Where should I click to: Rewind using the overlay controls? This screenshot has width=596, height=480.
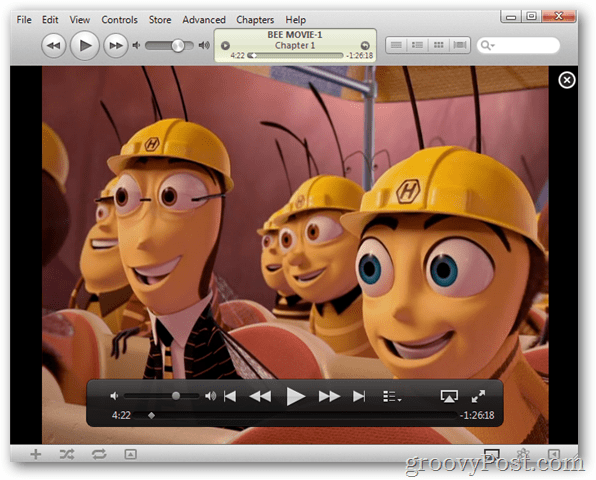click(x=260, y=396)
